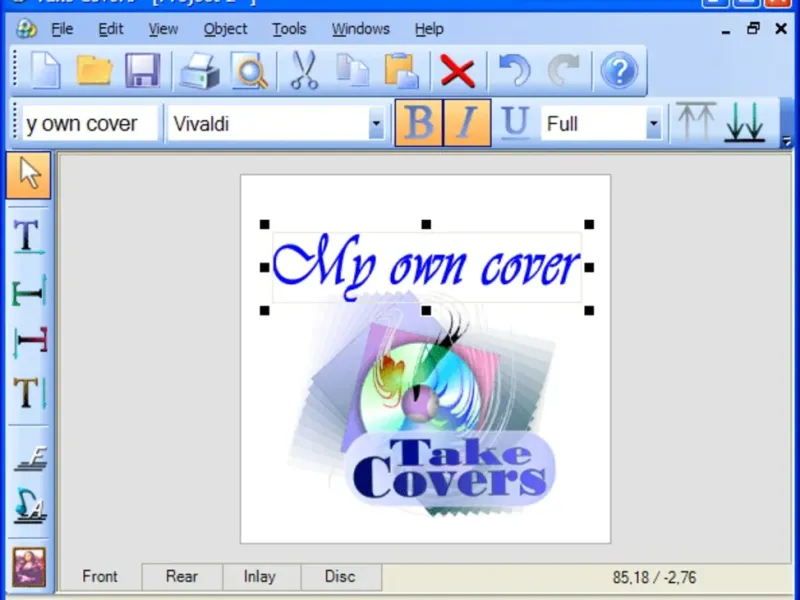Save the project with the floppy disk icon
Screen dimensions: 800x600
pyautogui.click(x=143, y=70)
